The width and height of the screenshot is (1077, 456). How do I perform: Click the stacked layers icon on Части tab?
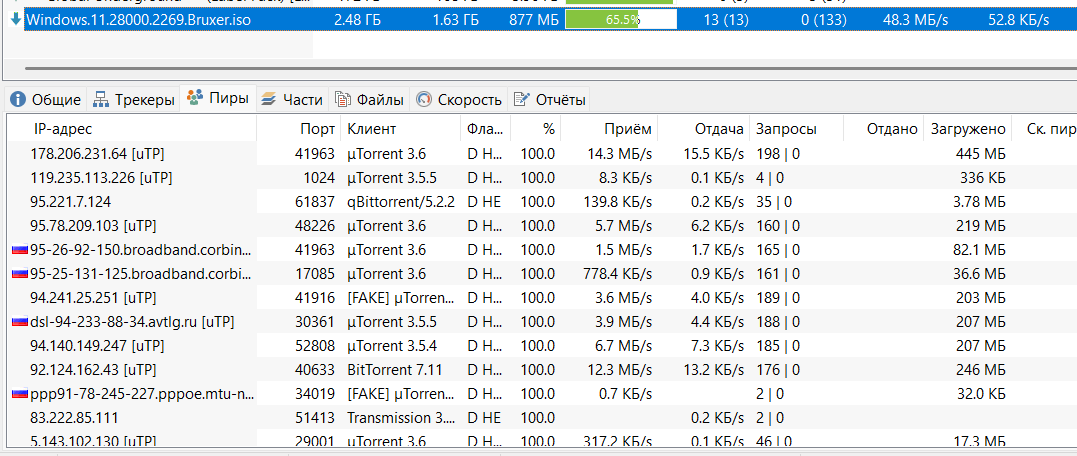tap(269, 100)
